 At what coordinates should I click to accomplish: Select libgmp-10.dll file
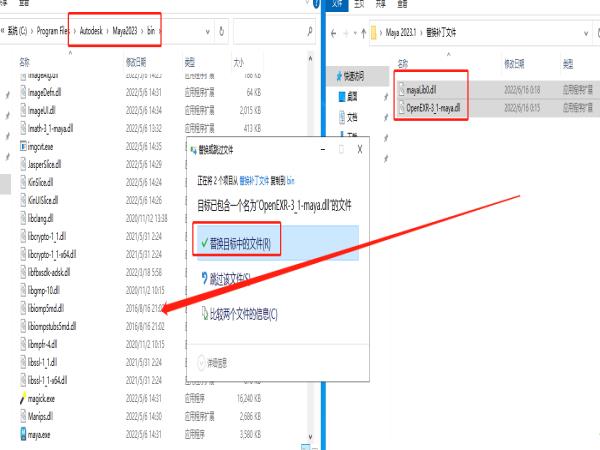point(43,290)
